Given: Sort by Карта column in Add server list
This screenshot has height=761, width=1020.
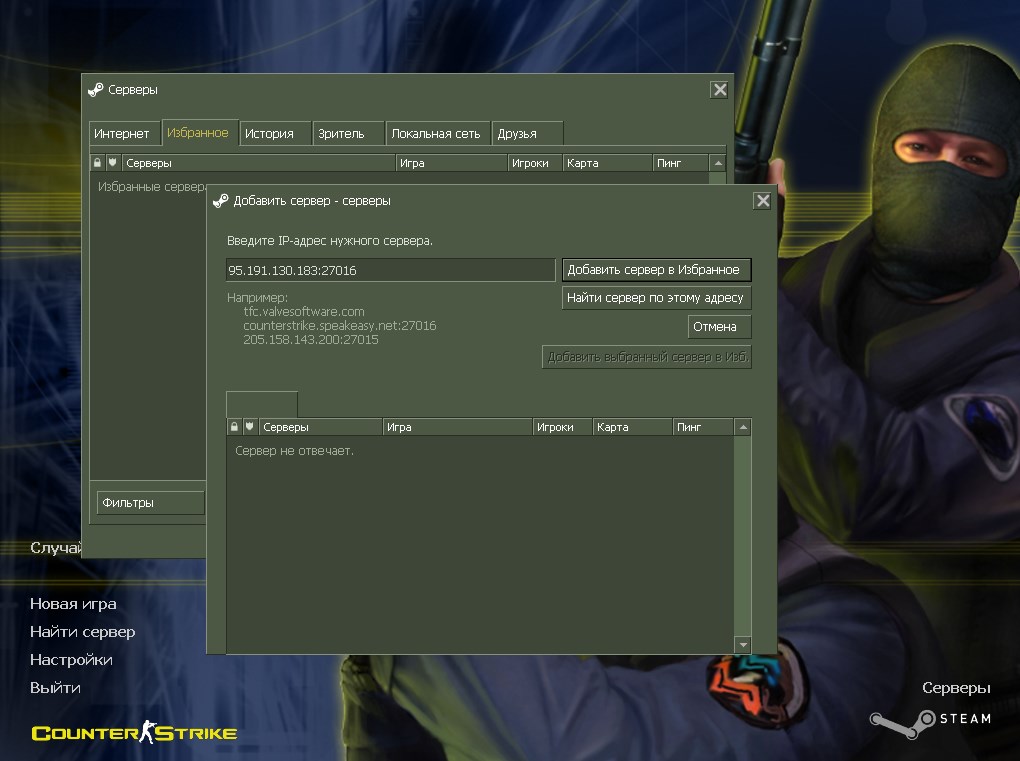Looking at the screenshot, I should [x=632, y=427].
